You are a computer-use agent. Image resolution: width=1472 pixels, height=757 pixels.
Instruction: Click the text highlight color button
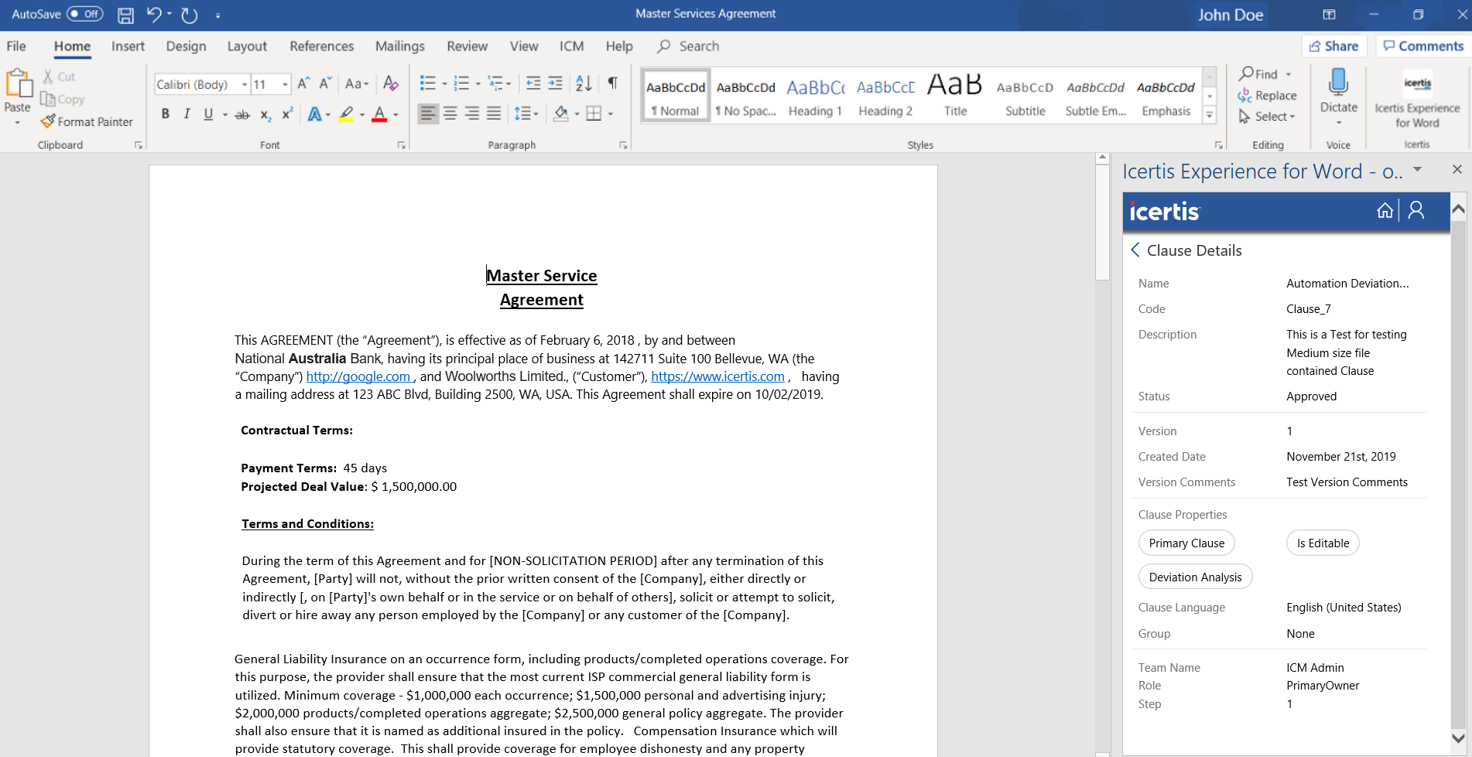[346, 115]
